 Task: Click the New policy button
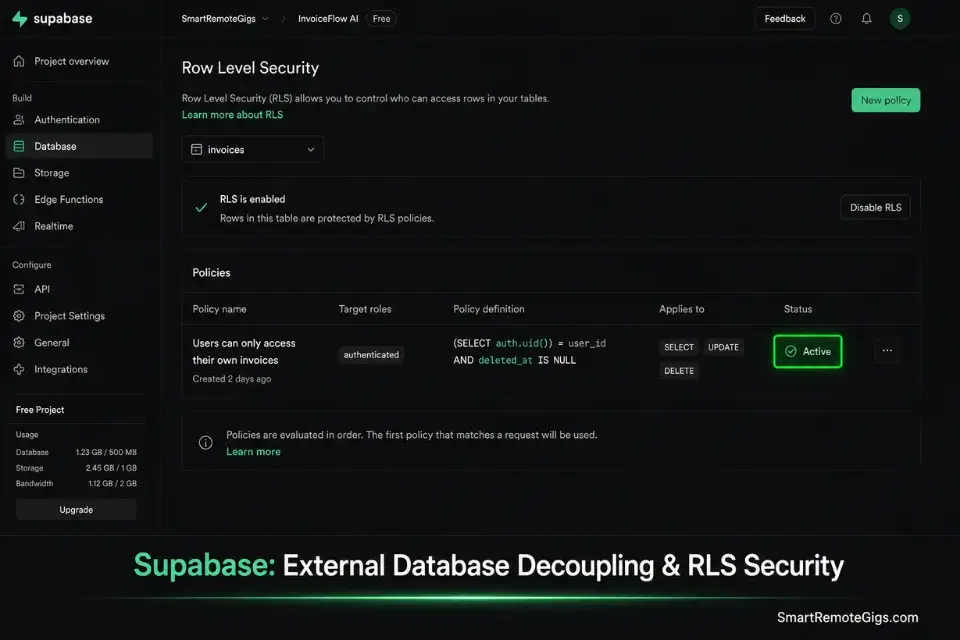coord(885,100)
